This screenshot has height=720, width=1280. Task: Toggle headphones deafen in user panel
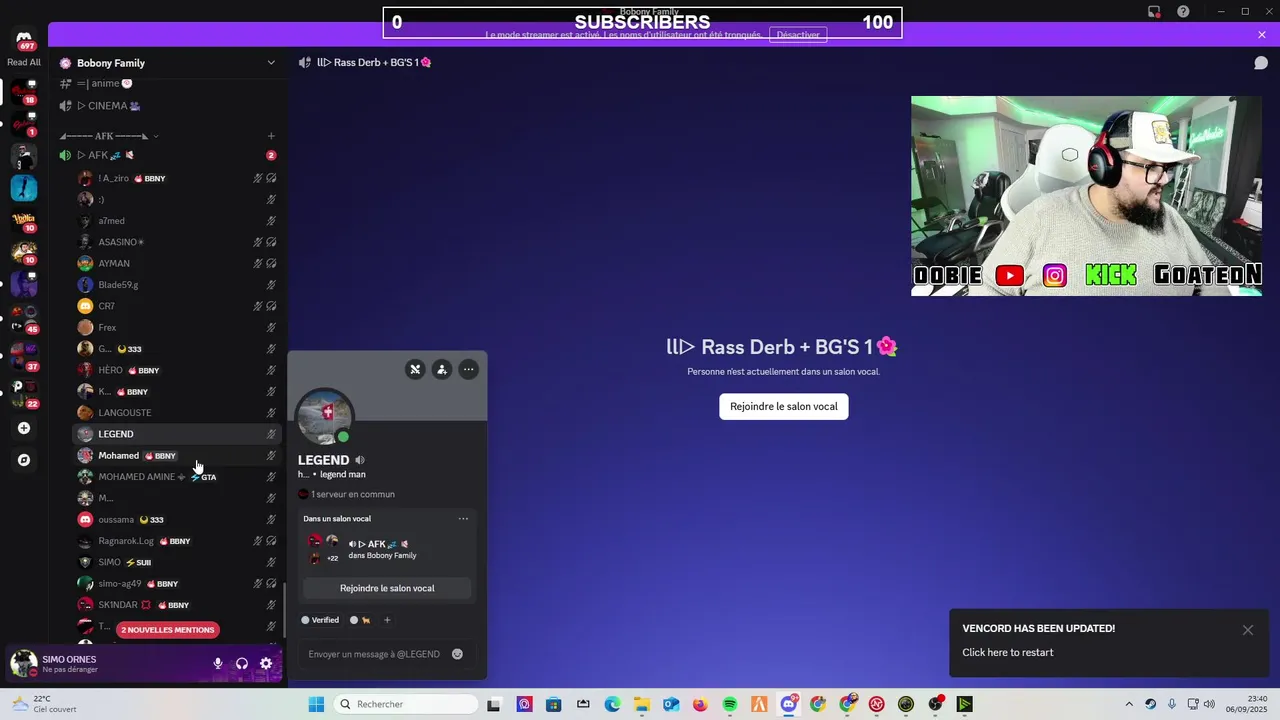point(242,664)
